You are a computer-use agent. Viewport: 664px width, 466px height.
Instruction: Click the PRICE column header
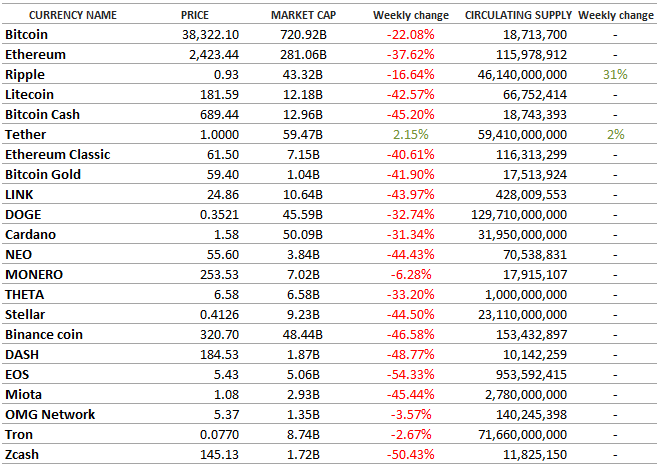195,15
